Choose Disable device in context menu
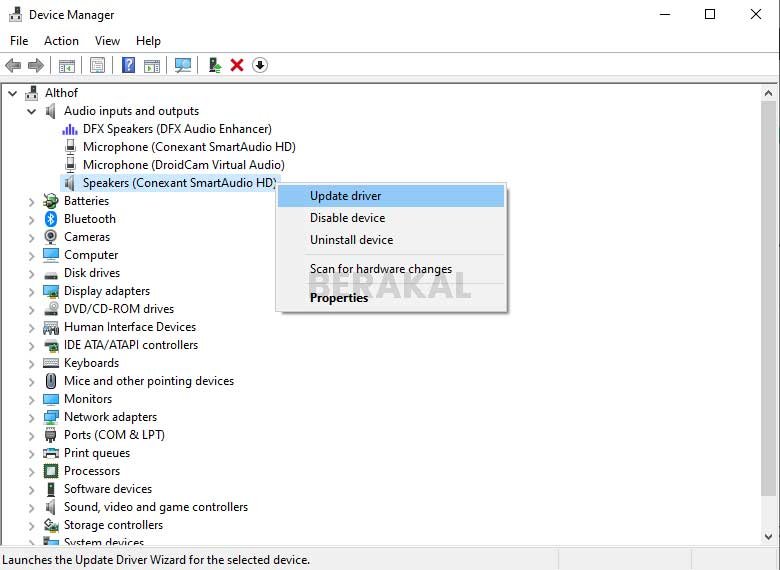This screenshot has height=570, width=780. coord(391,218)
